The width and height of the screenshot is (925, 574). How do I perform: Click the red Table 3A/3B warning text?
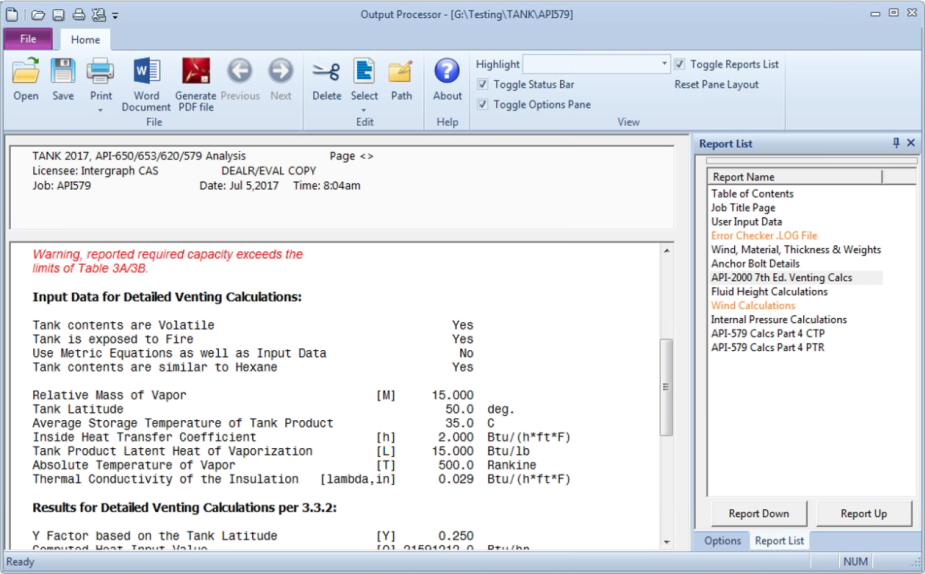tap(168, 261)
